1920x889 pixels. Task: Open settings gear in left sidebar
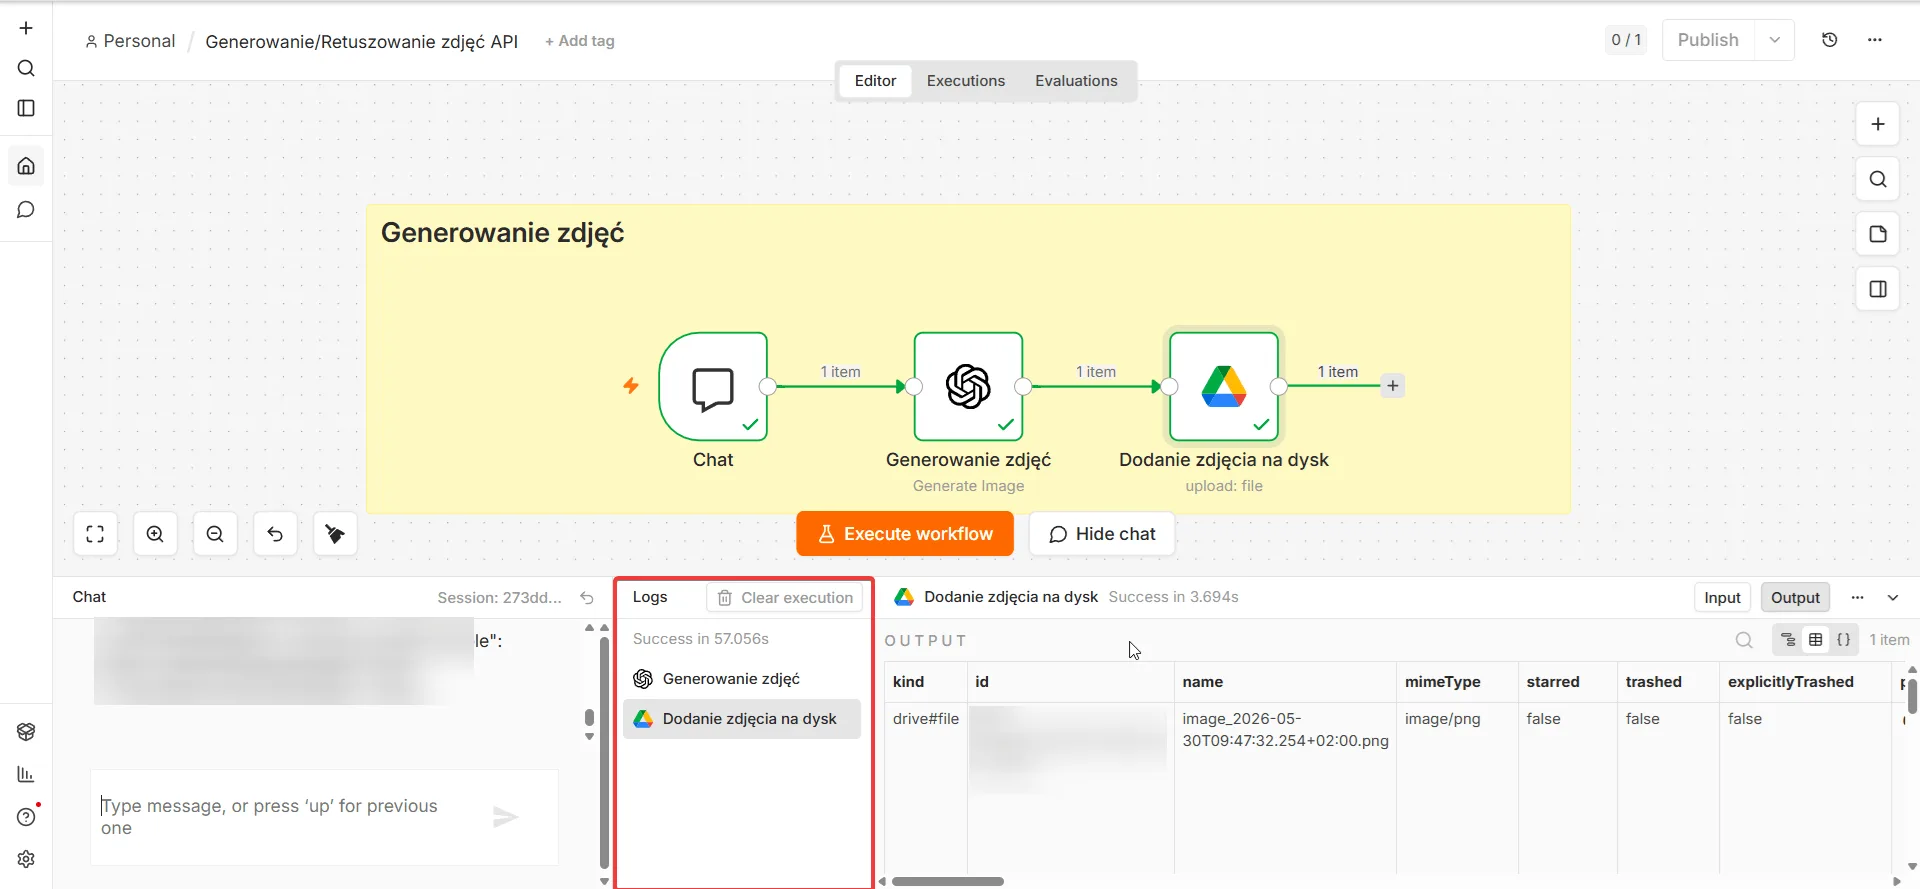[x=26, y=859]
